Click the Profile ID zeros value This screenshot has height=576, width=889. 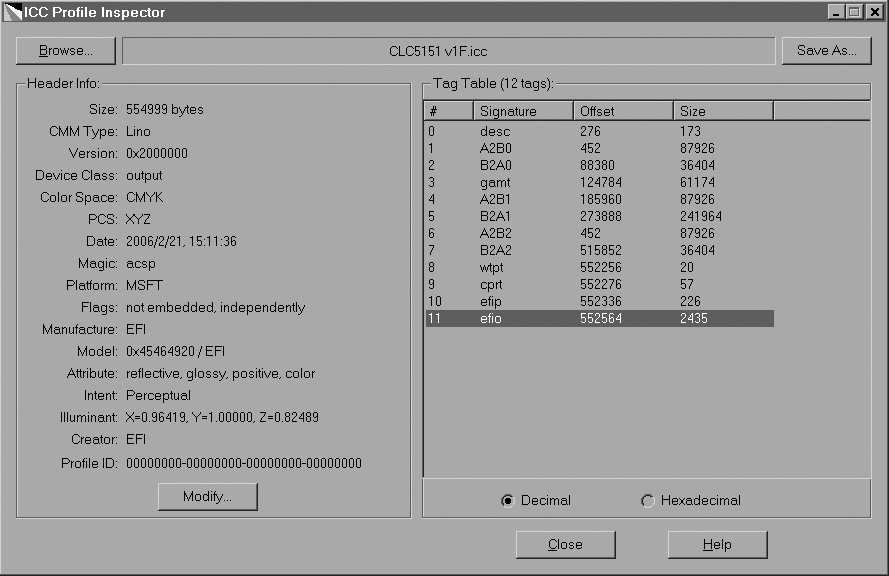click(x=244, y=464)
